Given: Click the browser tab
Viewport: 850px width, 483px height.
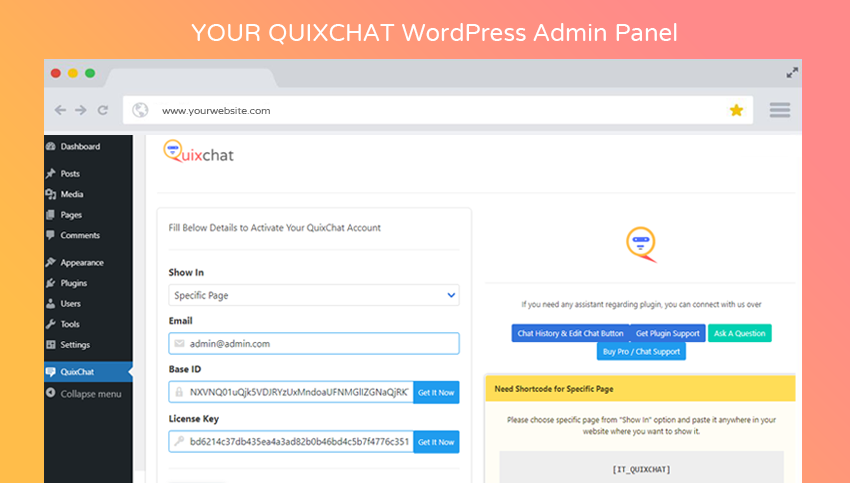Looking at the screenshot, I should click(x=190, y=78).
